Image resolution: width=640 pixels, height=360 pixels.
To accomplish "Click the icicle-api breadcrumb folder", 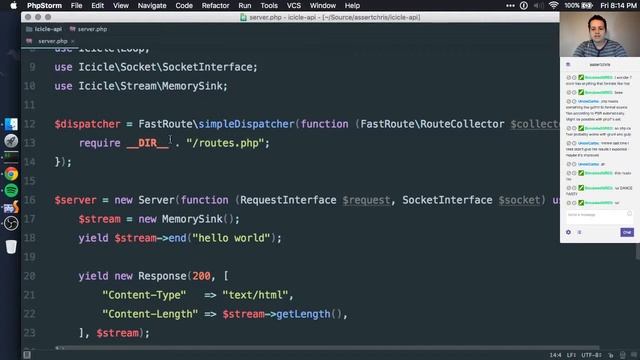I will coord(44,29).
